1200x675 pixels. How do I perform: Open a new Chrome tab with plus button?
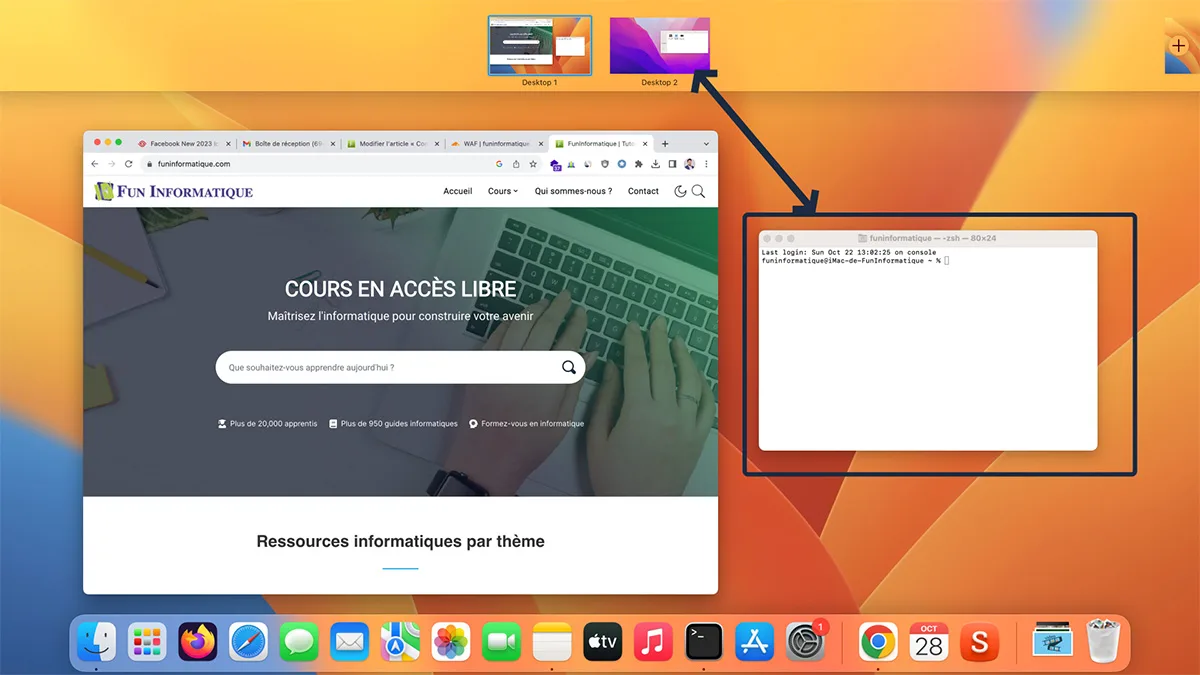(665, 144)
